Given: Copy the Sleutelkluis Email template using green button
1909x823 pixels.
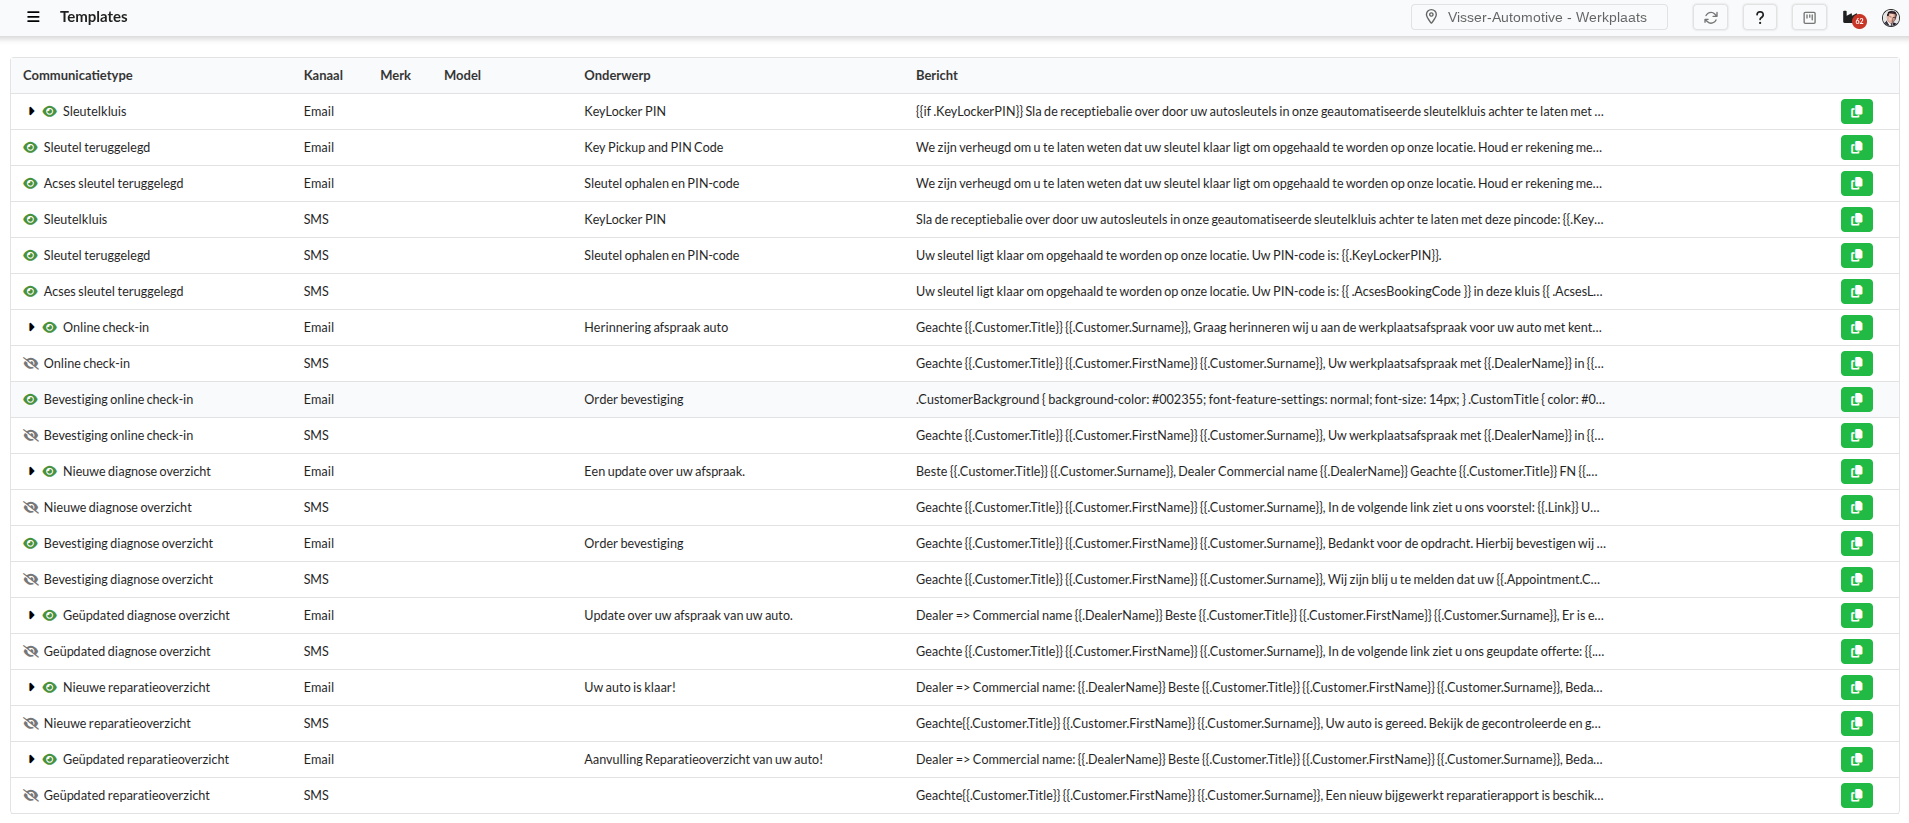Looking at the screenshot, I should point(1856,112).
